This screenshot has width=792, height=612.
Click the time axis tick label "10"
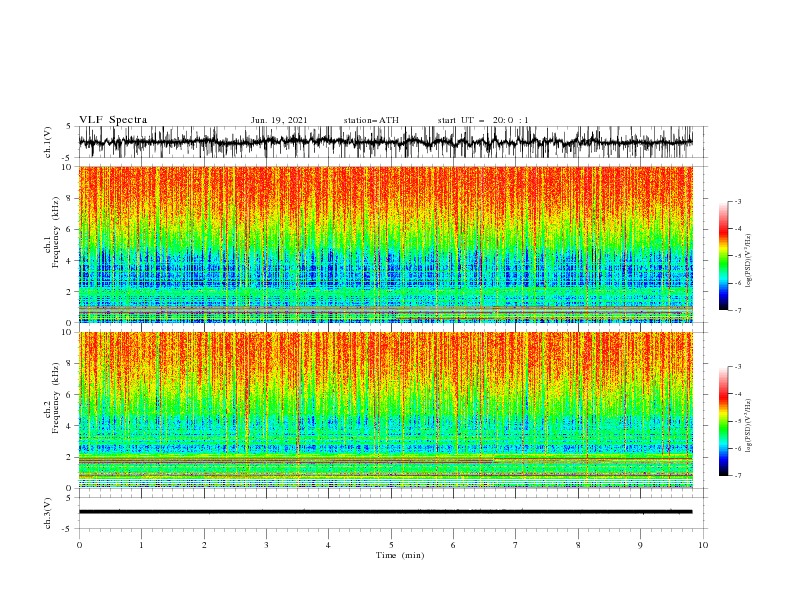(703, 545)
